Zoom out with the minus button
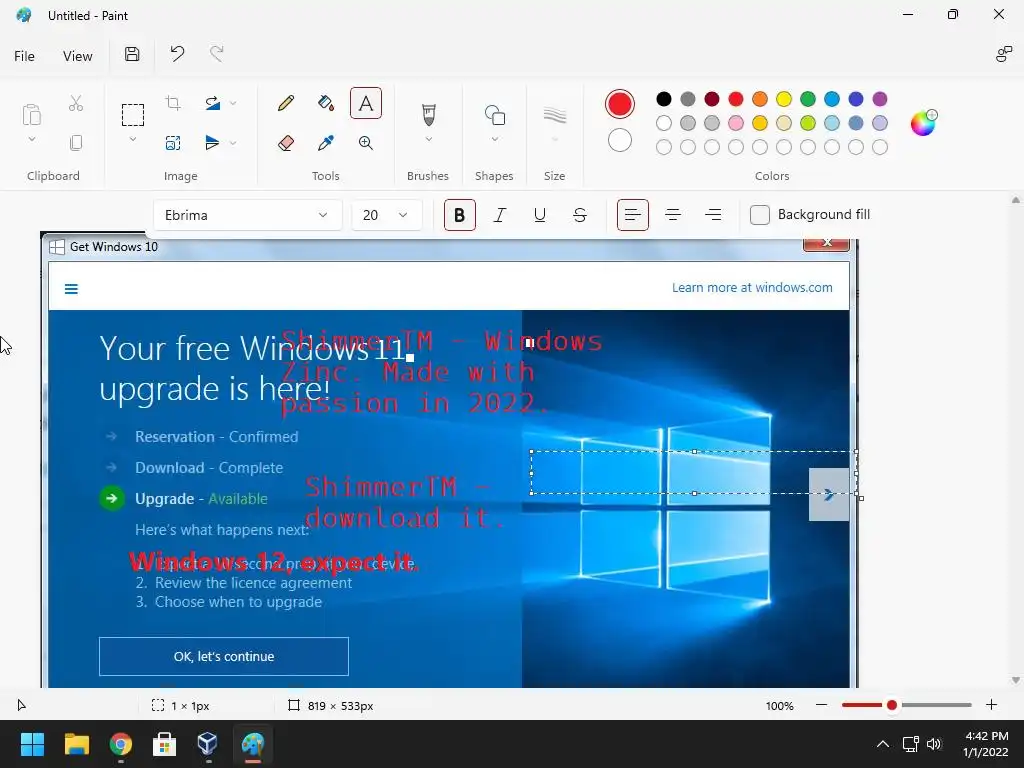The height and width of the screenshot is (768, 1024). pyautogui.click(x=822, y=705)
